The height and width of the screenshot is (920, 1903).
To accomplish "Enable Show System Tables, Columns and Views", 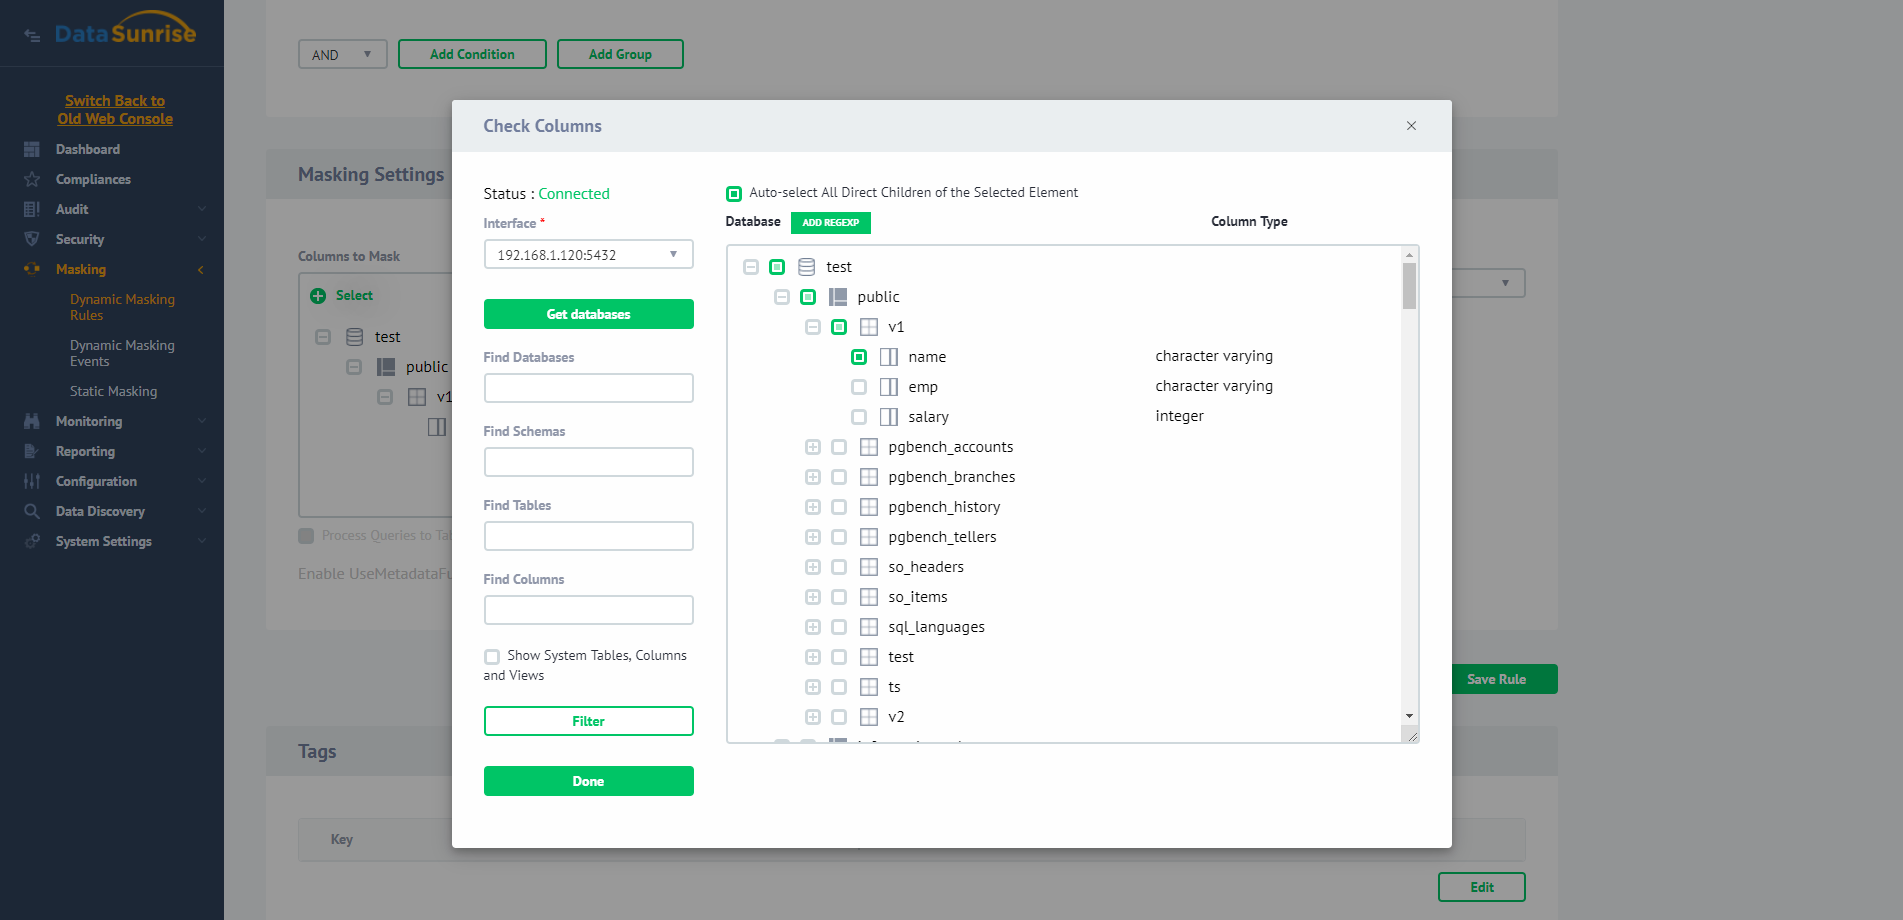I will tap(492, 657).
